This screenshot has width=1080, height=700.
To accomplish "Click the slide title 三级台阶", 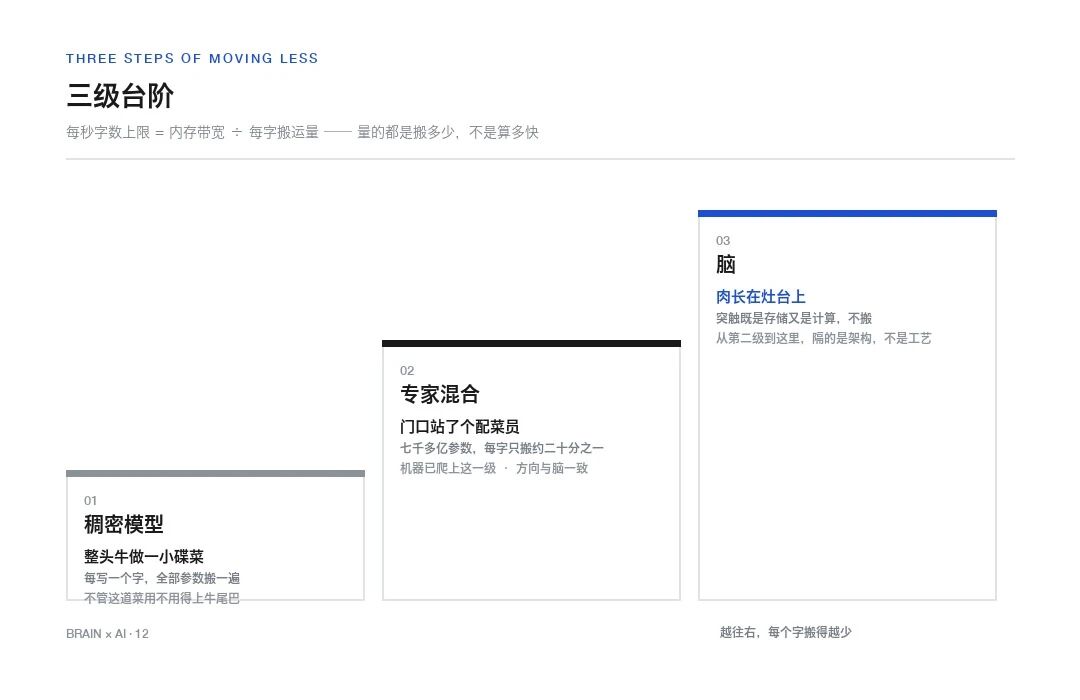I will point(120,96).
